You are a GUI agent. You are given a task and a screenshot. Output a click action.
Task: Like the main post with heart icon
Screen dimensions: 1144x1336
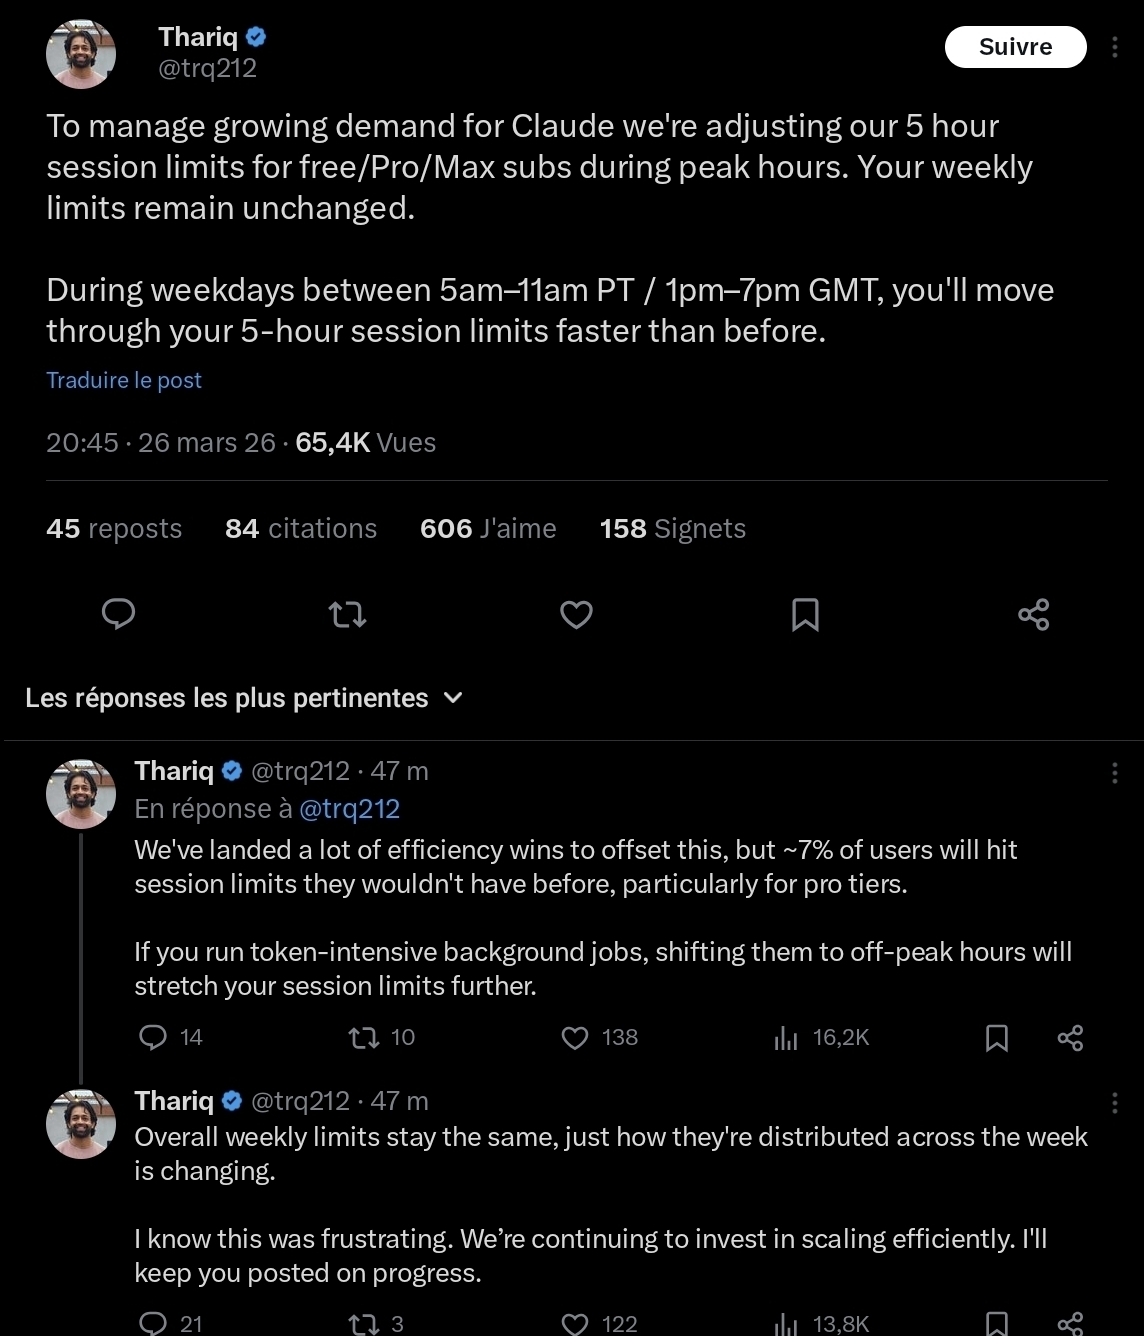(576, 614)
